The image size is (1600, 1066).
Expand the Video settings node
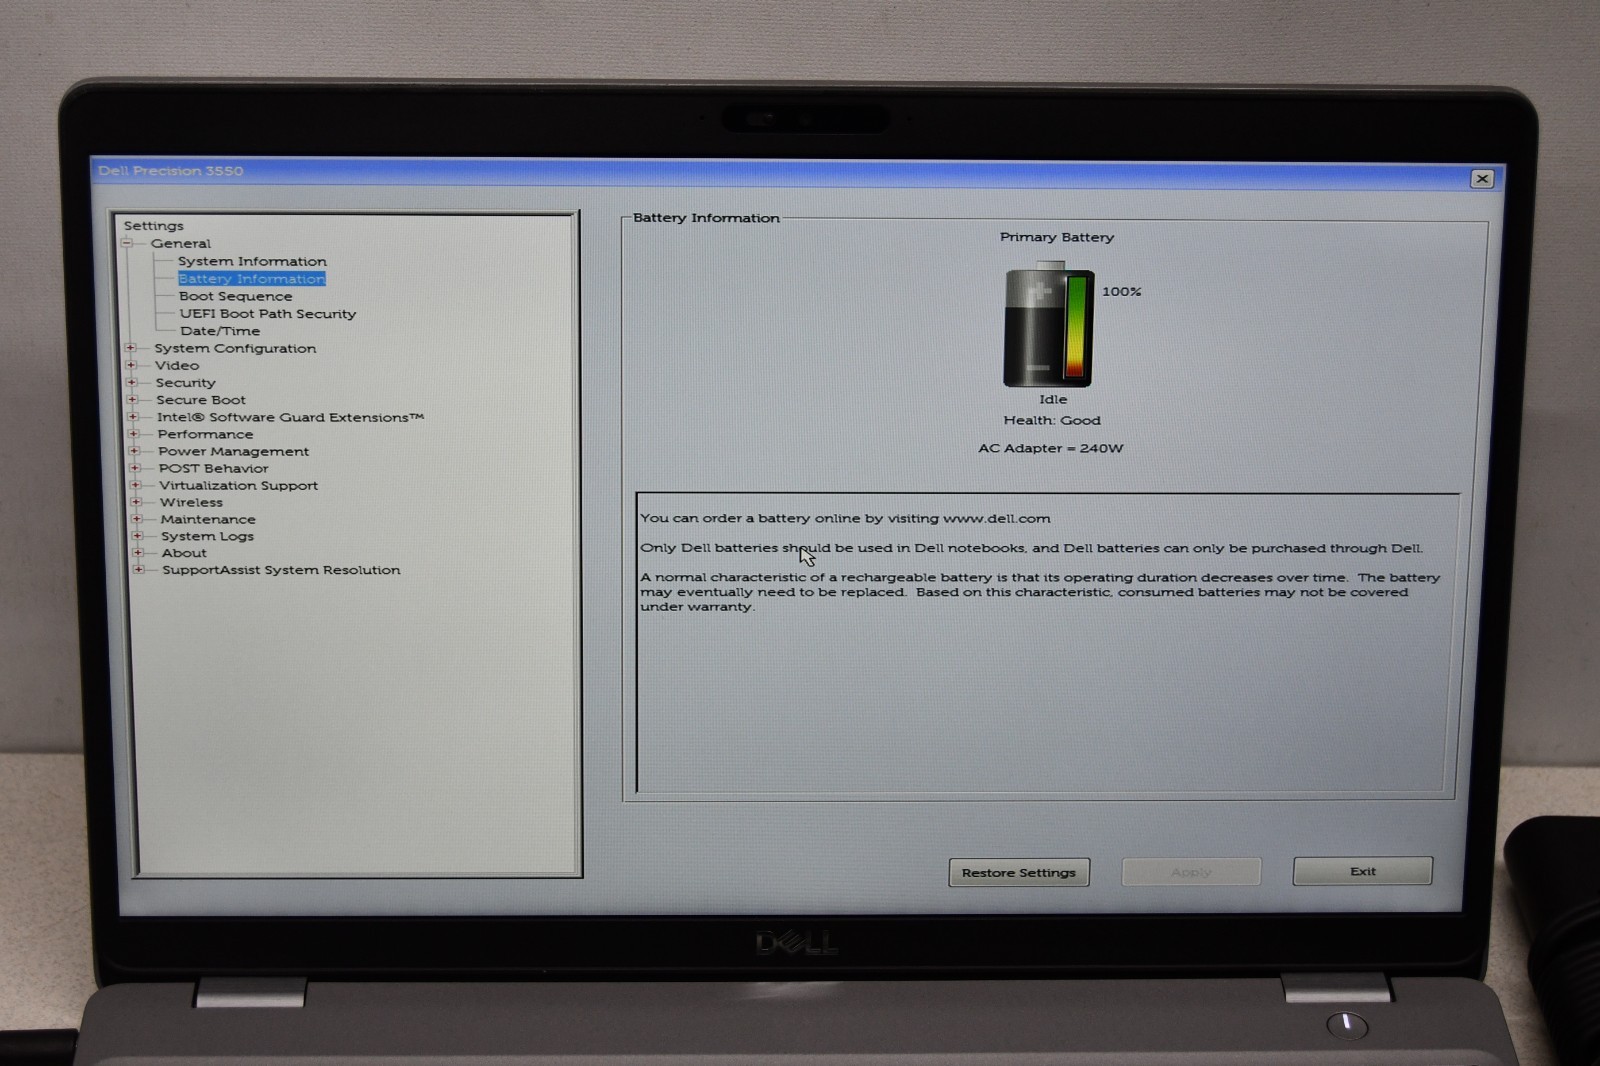tap(131, 365)
